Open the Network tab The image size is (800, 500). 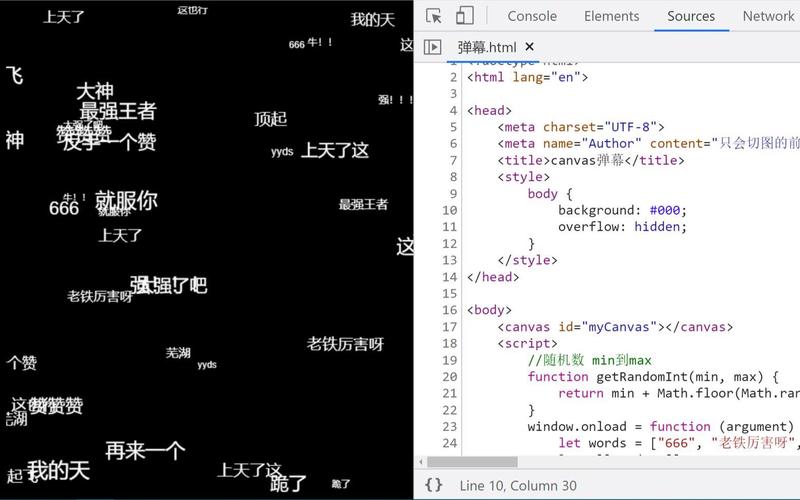[768, 16]
